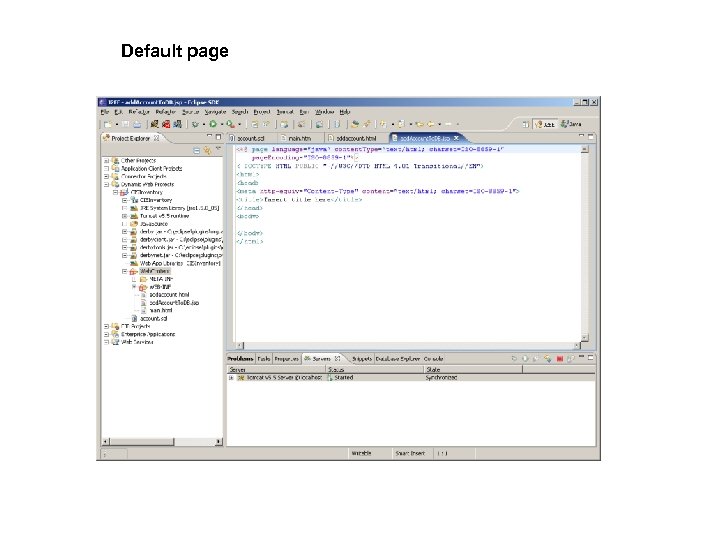Screen dimensions: 720x540
Task: Maximize the Servers panel
Action: pyautogui.click(x=591, y=357)
